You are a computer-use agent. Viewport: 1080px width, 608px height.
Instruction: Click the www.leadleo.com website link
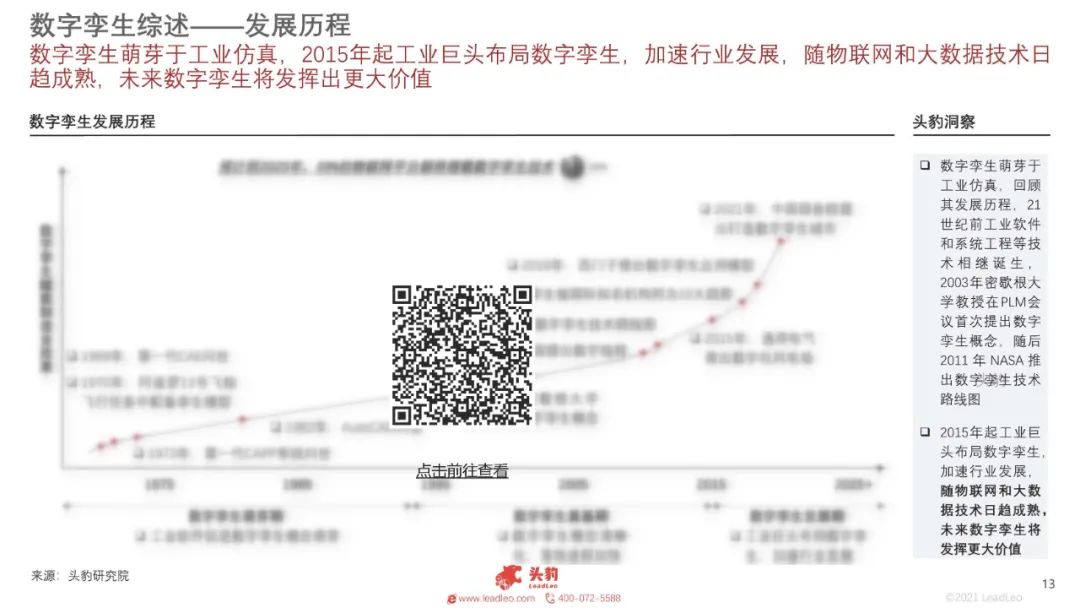click(x=497, y=598)
